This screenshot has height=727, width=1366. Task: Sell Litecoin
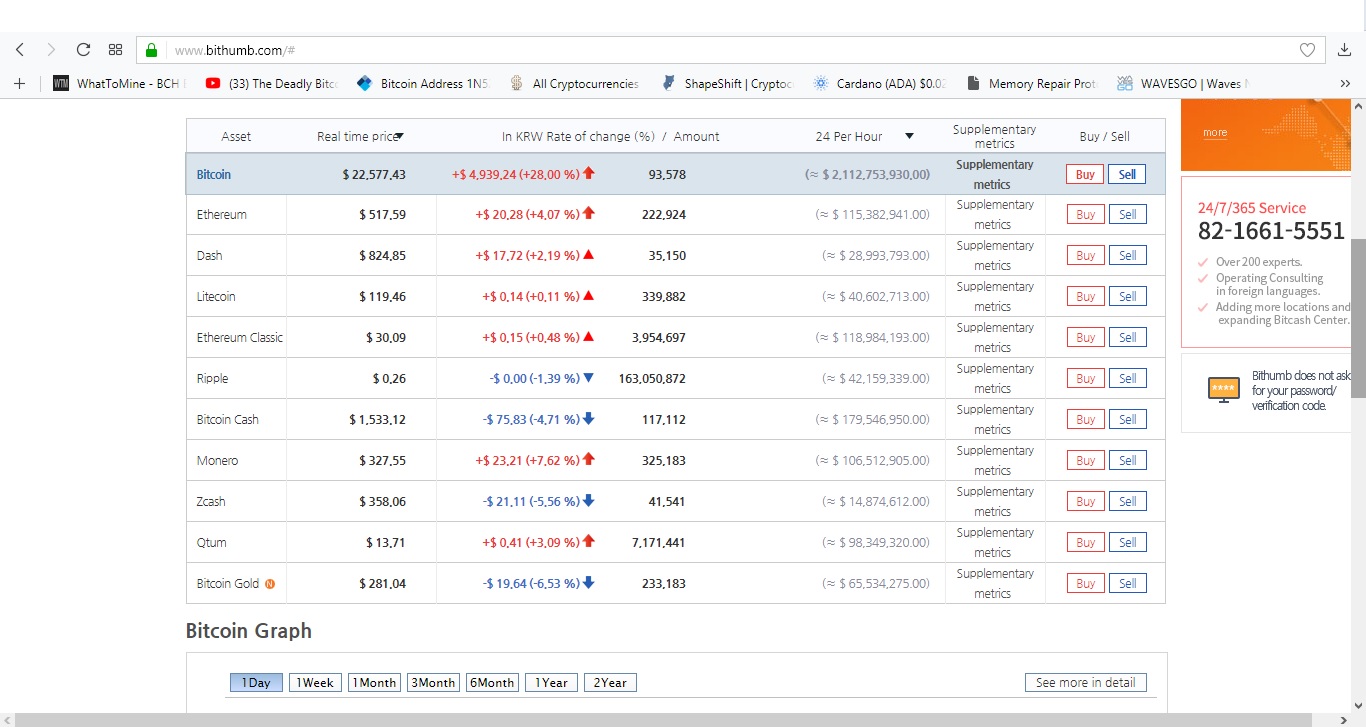(x=1127, y=296)
